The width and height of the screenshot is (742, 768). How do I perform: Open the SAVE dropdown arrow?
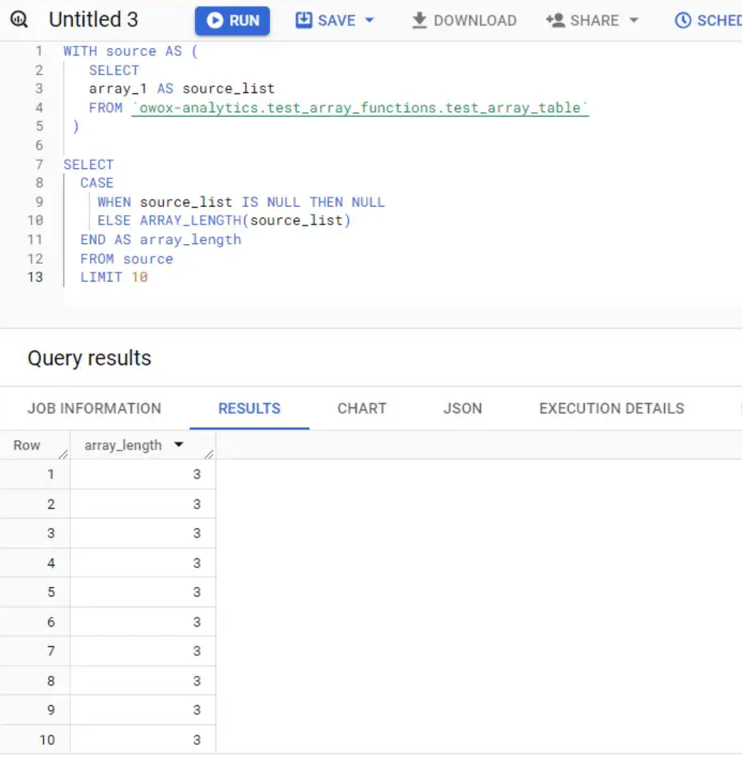point(370,21)
